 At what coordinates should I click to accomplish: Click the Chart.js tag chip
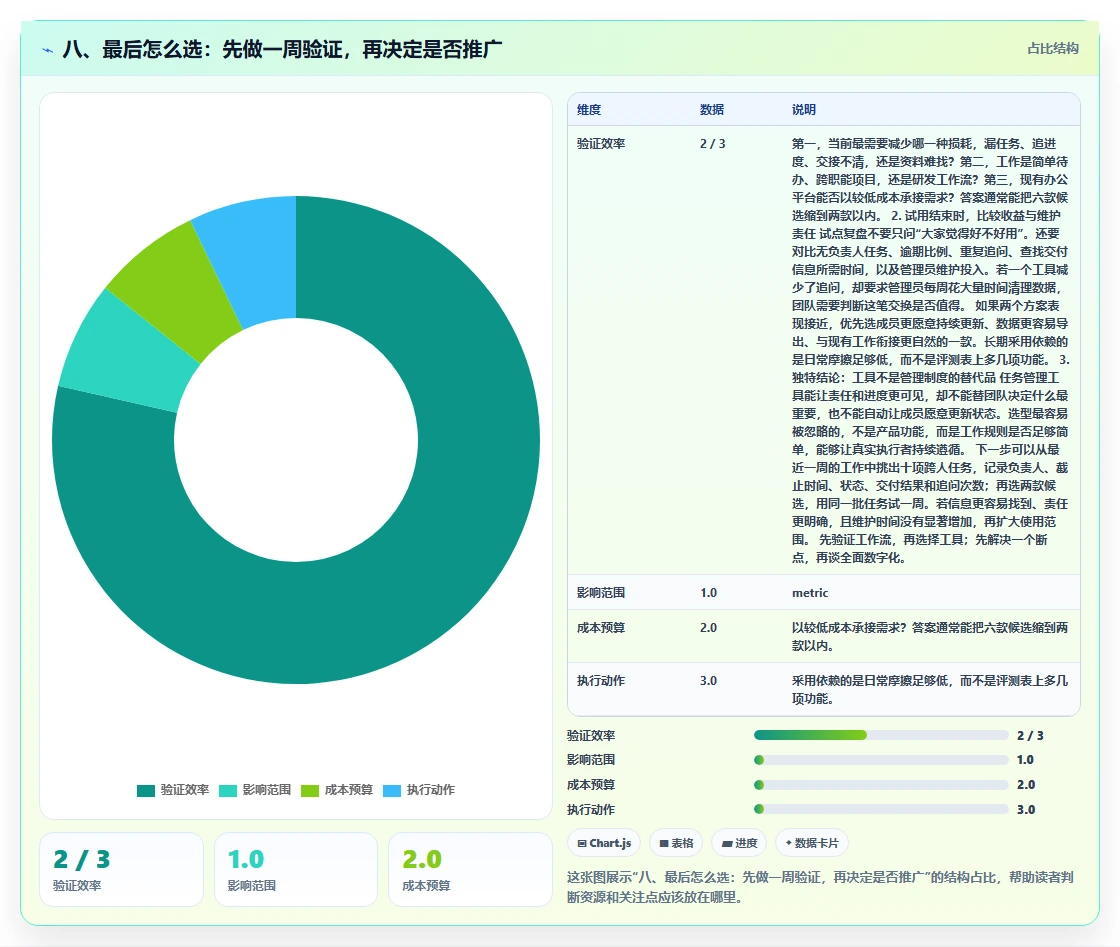[x=604, y=843]
